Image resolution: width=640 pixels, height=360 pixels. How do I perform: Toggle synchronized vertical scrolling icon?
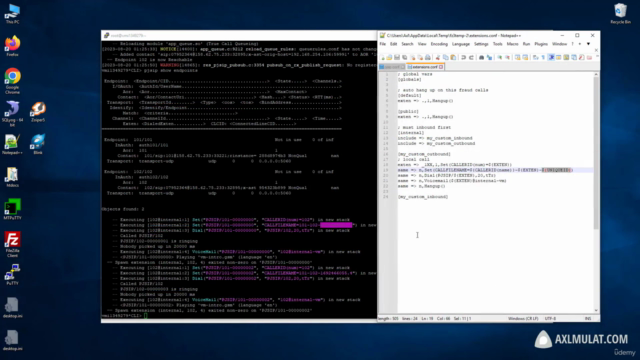click(518, 58)
